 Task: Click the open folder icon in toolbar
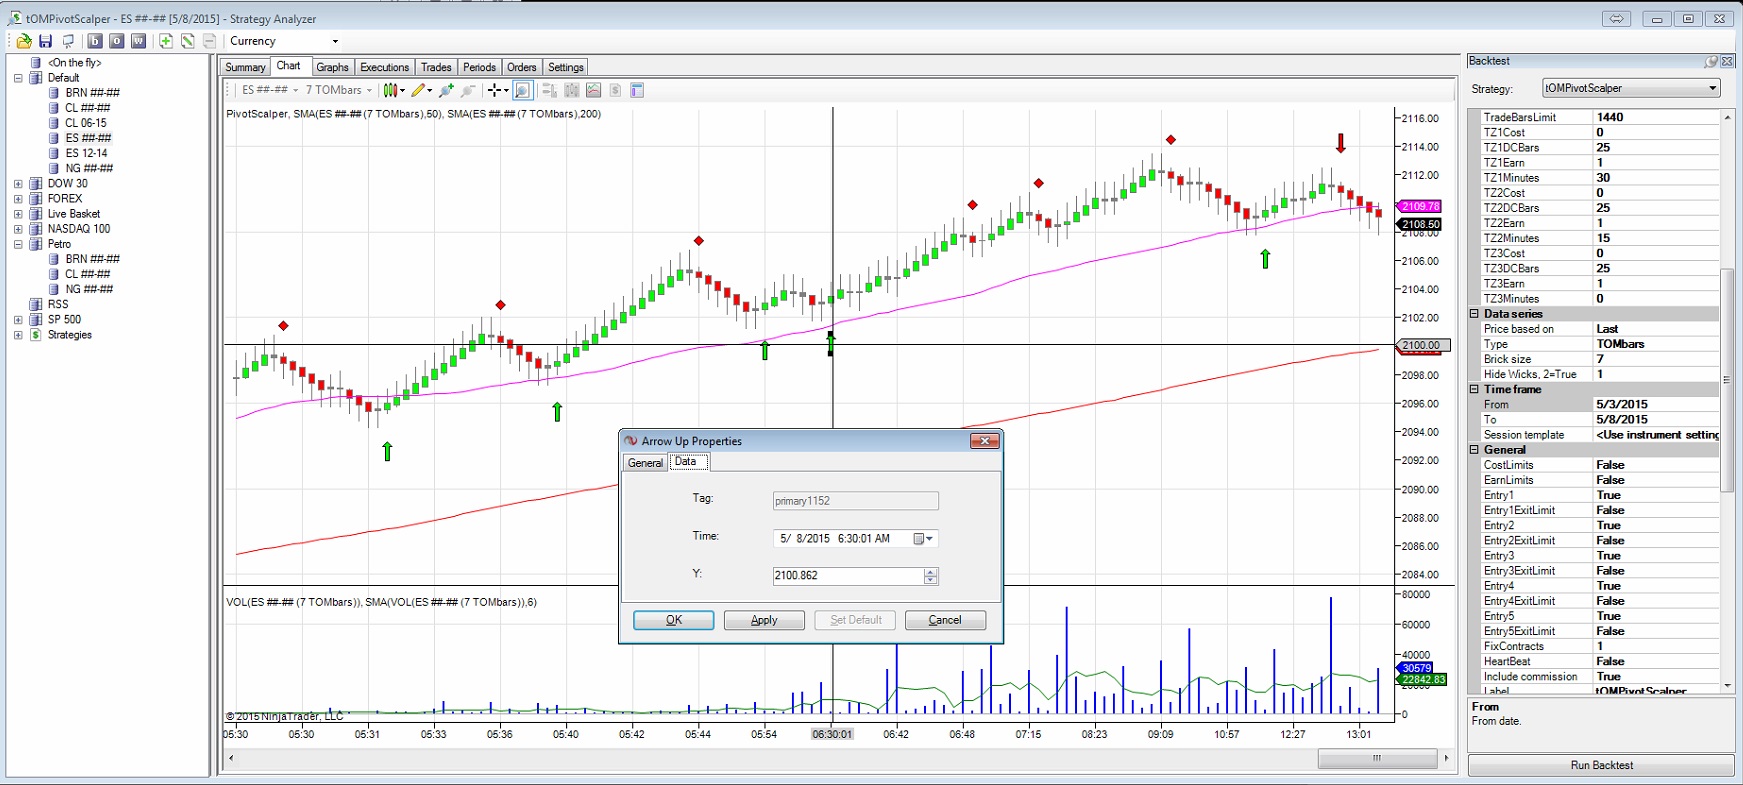pos(24,41)
